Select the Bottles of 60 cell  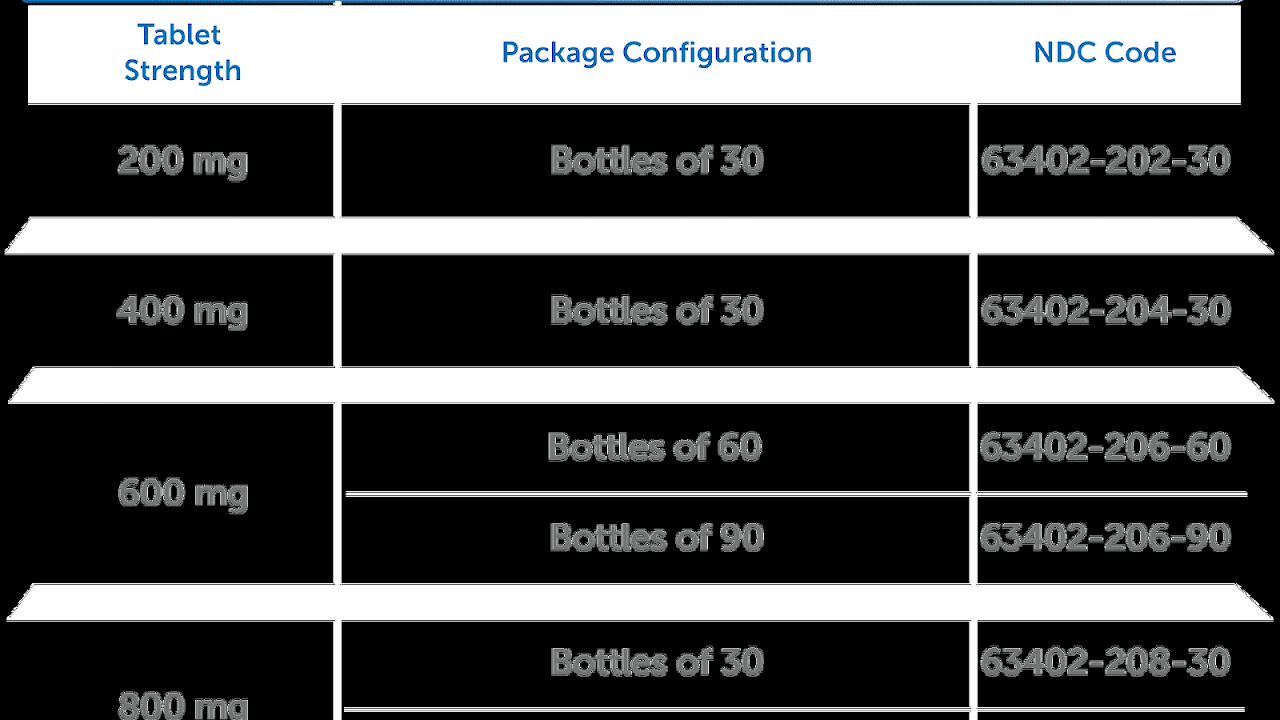[655, 447]
